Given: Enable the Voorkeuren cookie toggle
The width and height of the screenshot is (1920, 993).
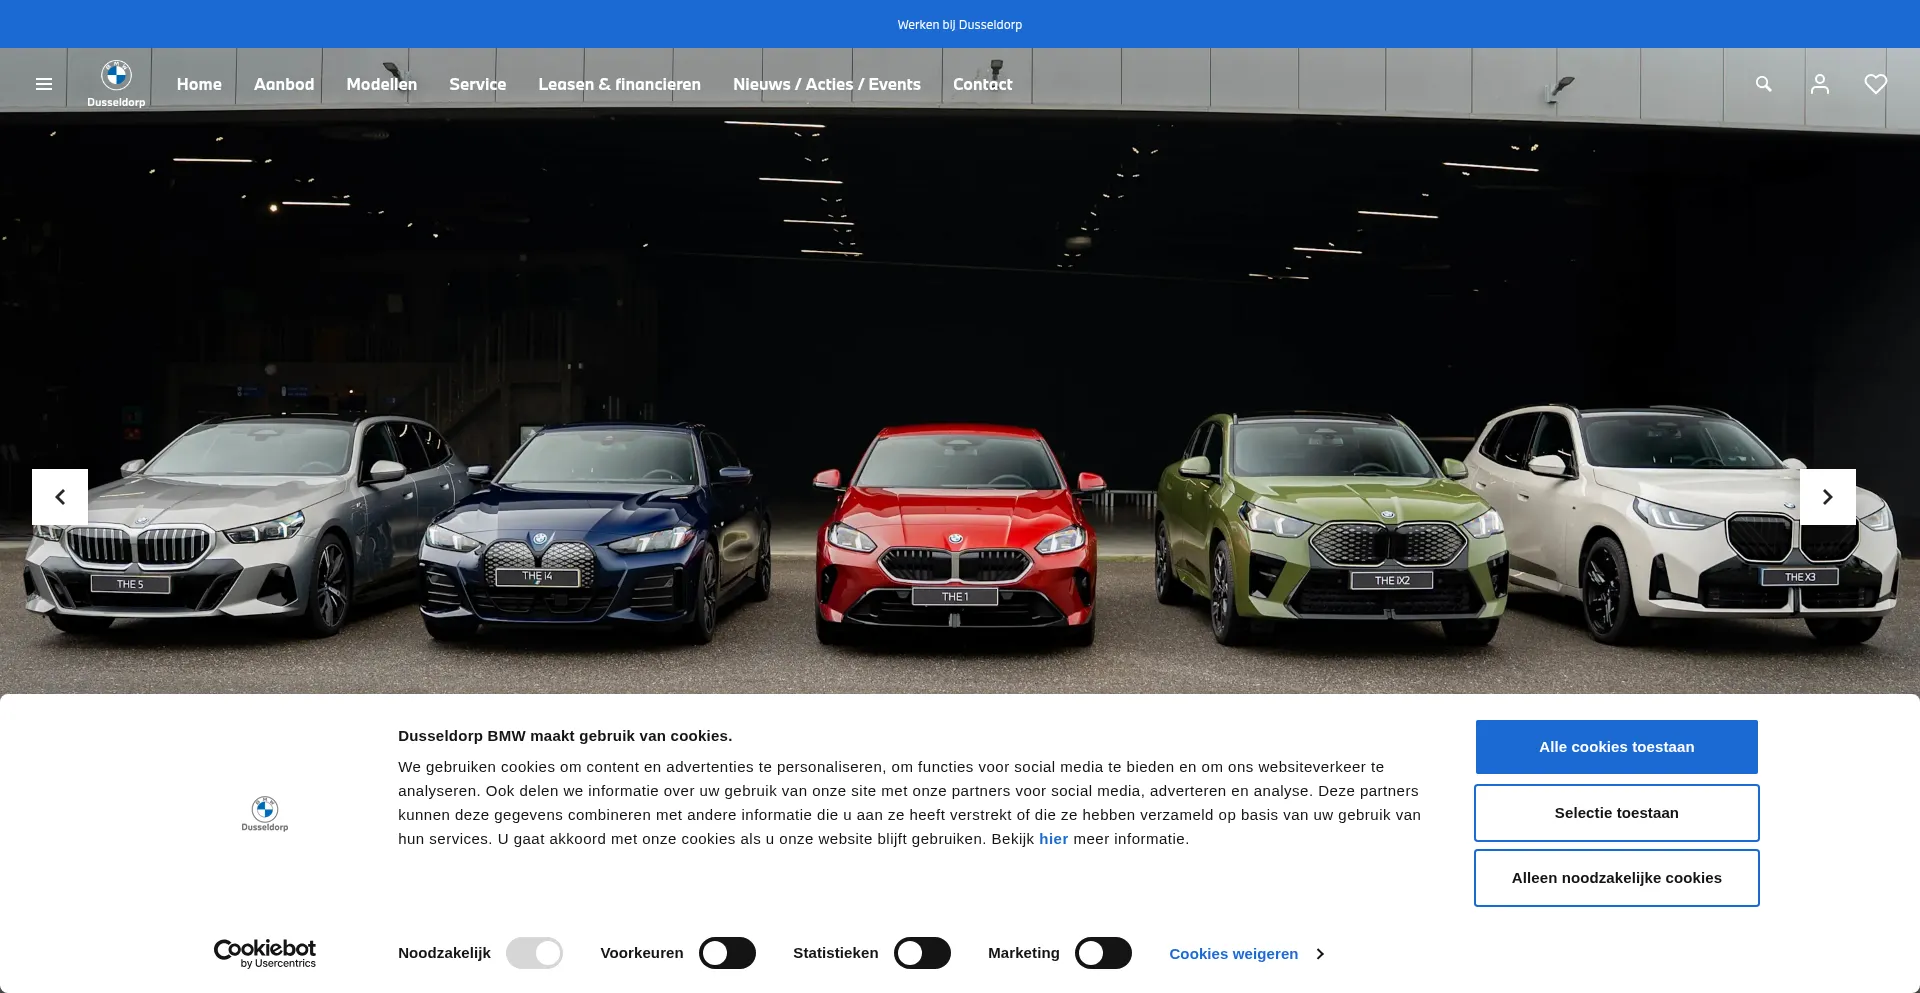Looking at the screenshot, I should pyautogui.click(x=727, y=953).
